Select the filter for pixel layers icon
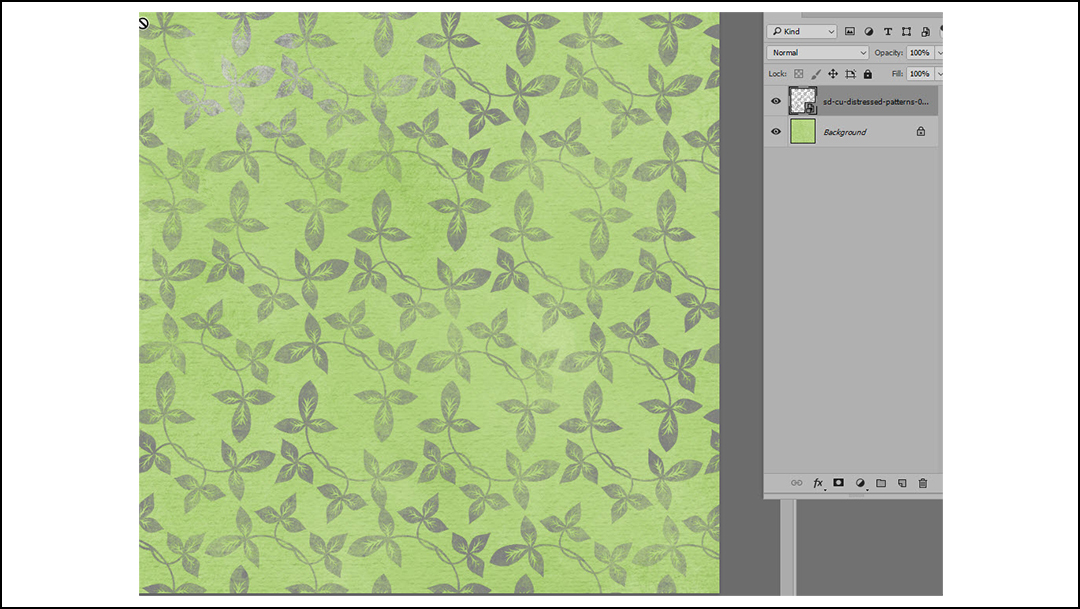The width and height of the screenshot is (1080, 609). 850,31
